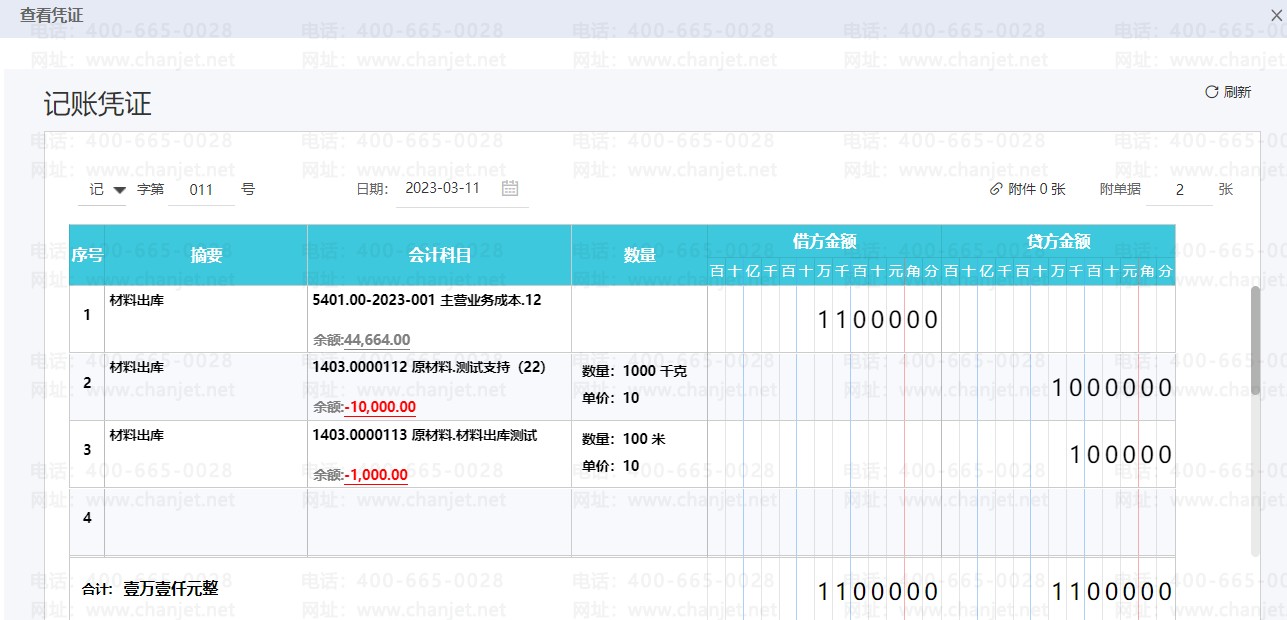Click row 3 unit price 单价: 10

610,466
